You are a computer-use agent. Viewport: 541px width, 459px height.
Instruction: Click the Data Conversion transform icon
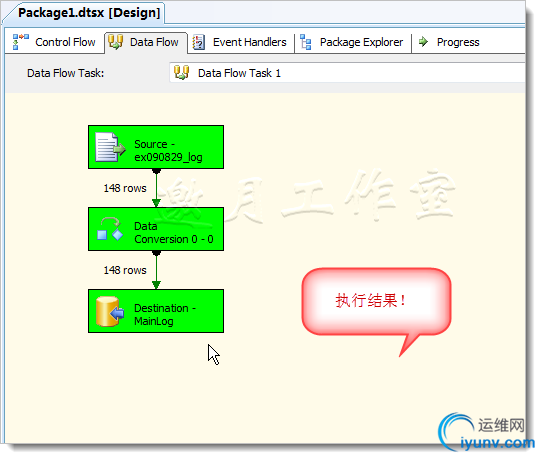coord(110,229)
